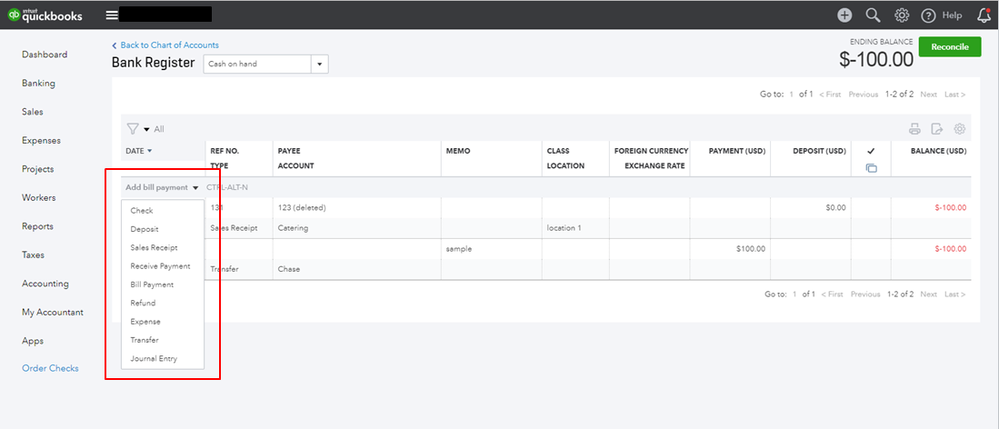Expand the Add bill payment dropdown
This screenshot has height=429, width=999.
coord(196,187)
